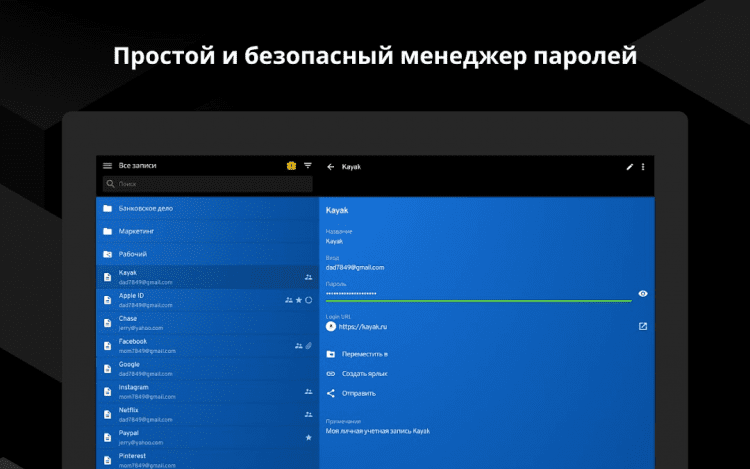Open the three-dot overflow menu

(x=643, y=167)
